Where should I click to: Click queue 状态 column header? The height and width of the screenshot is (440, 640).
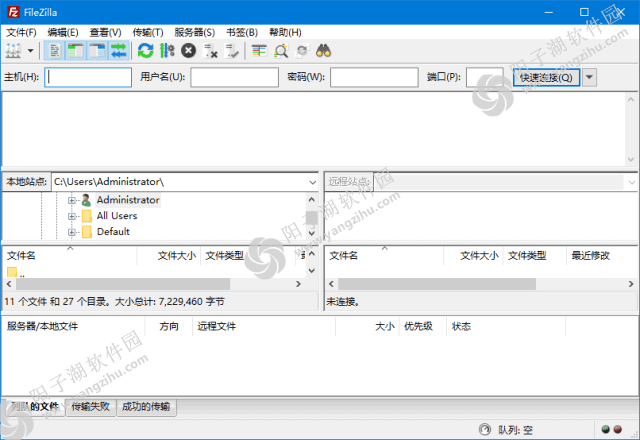click(x=506, y=327)
